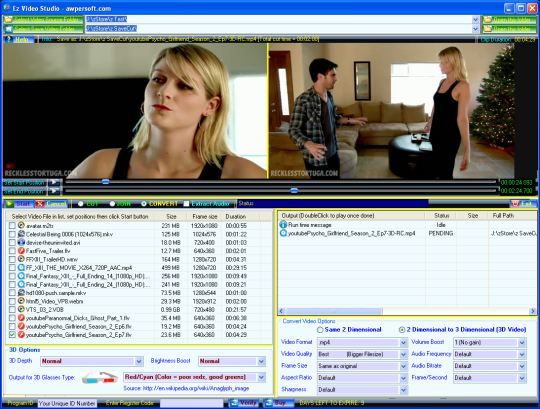Click the Cancel button with red X
Screen dimensions: 540x409
(51, 204)
